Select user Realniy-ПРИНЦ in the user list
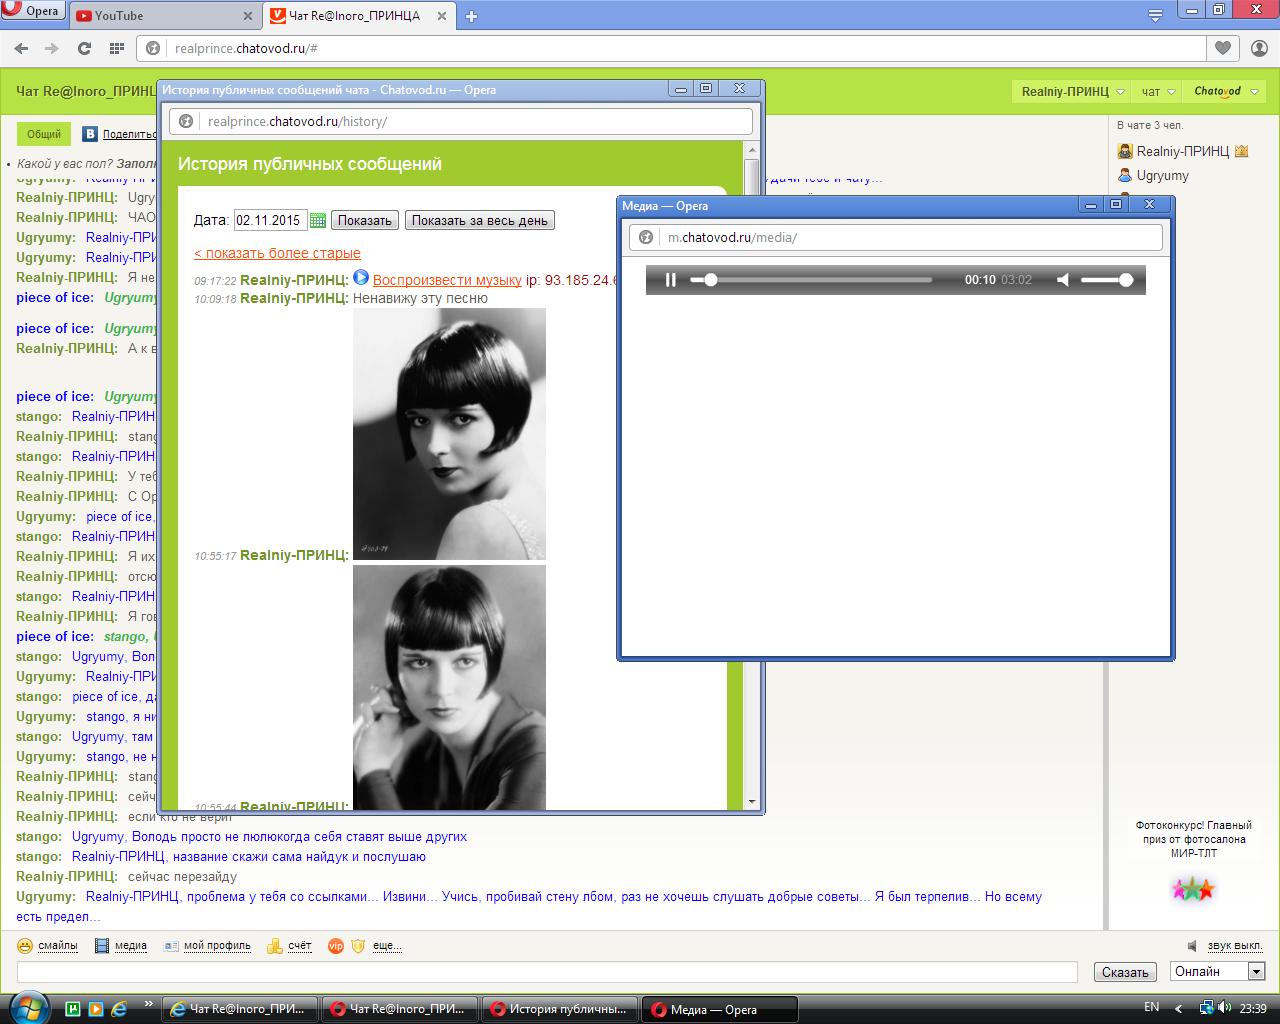The width and height of the screenshot is (1280, 1024). point(1182,151)
